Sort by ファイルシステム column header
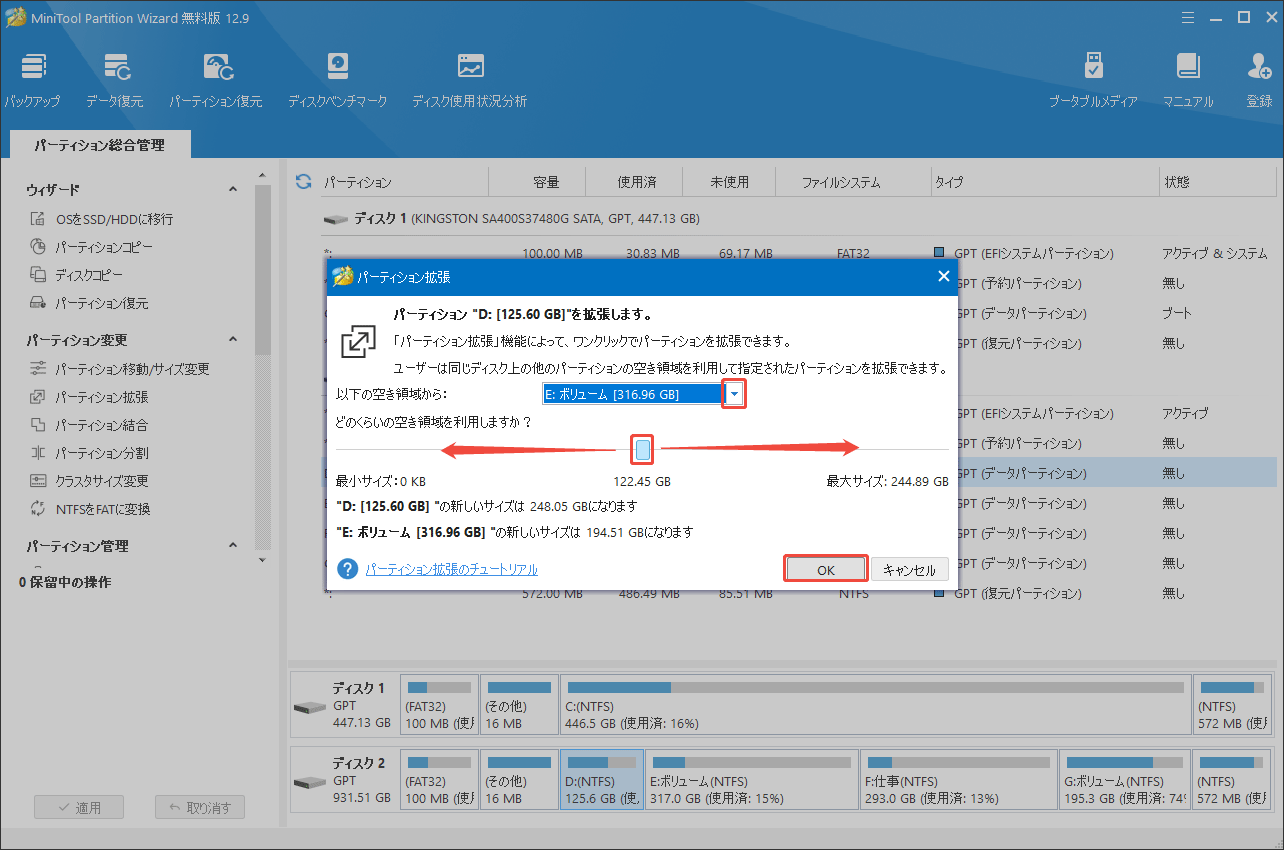 841,182
